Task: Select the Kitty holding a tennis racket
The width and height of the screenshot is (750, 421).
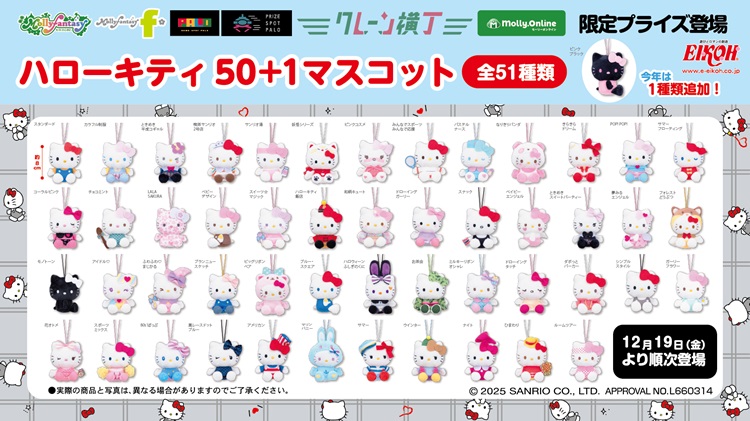Action: tap(425, 162)
